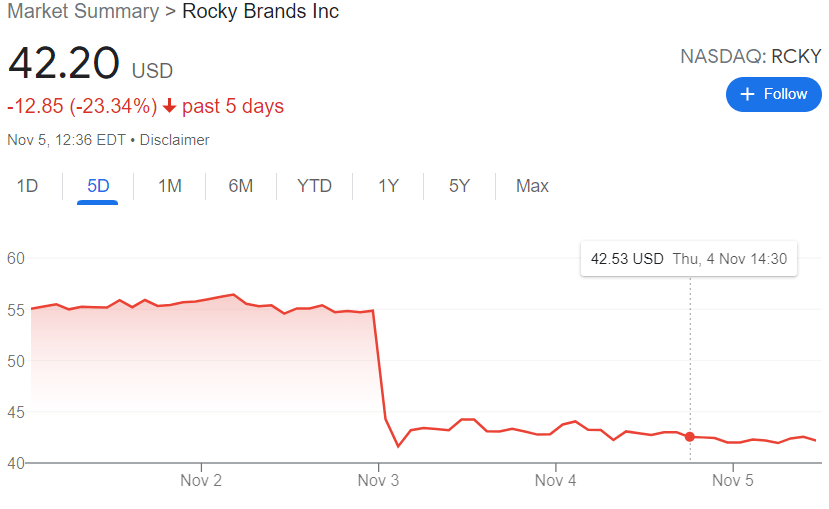This screenshot has height=509, width=829.
Task: Click NASDAQ: RCKY ticker text
Action: (x=750, y=56)
